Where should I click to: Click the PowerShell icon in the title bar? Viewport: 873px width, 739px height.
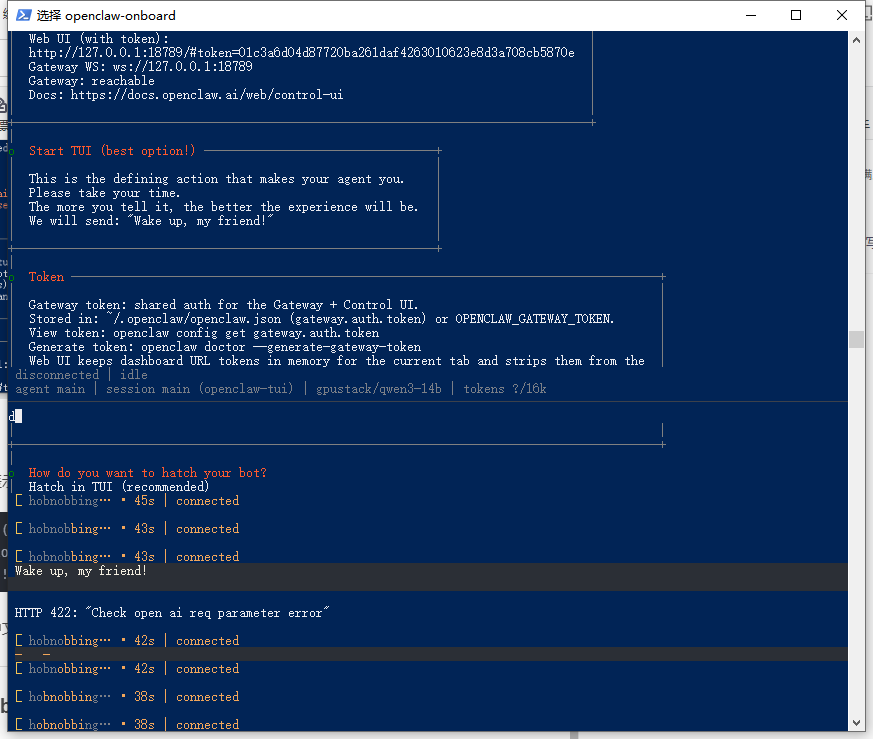point(23,15)
